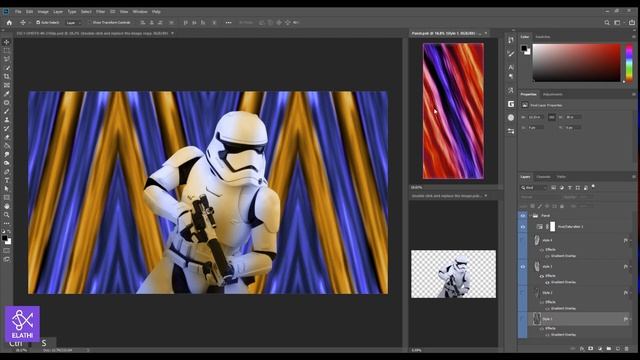Click the hue slider strip in Color panel
The width and height of the screenshot is (640, 360).
pyautogui.click(x=629, y=63)
